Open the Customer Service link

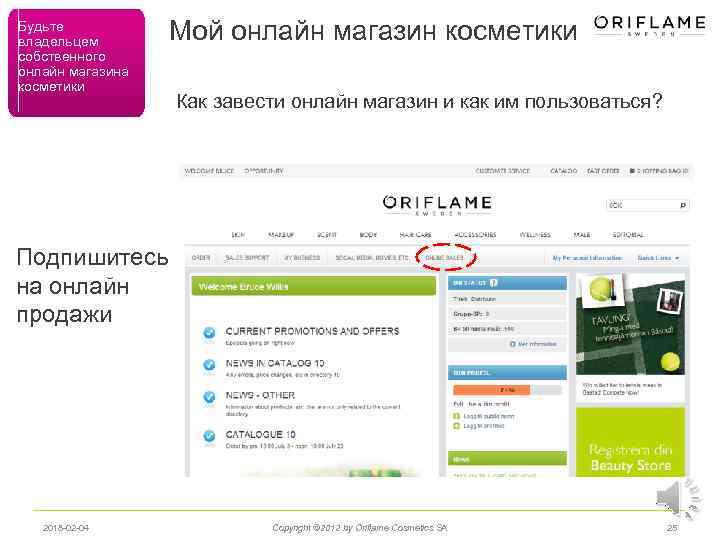point(502,171)
